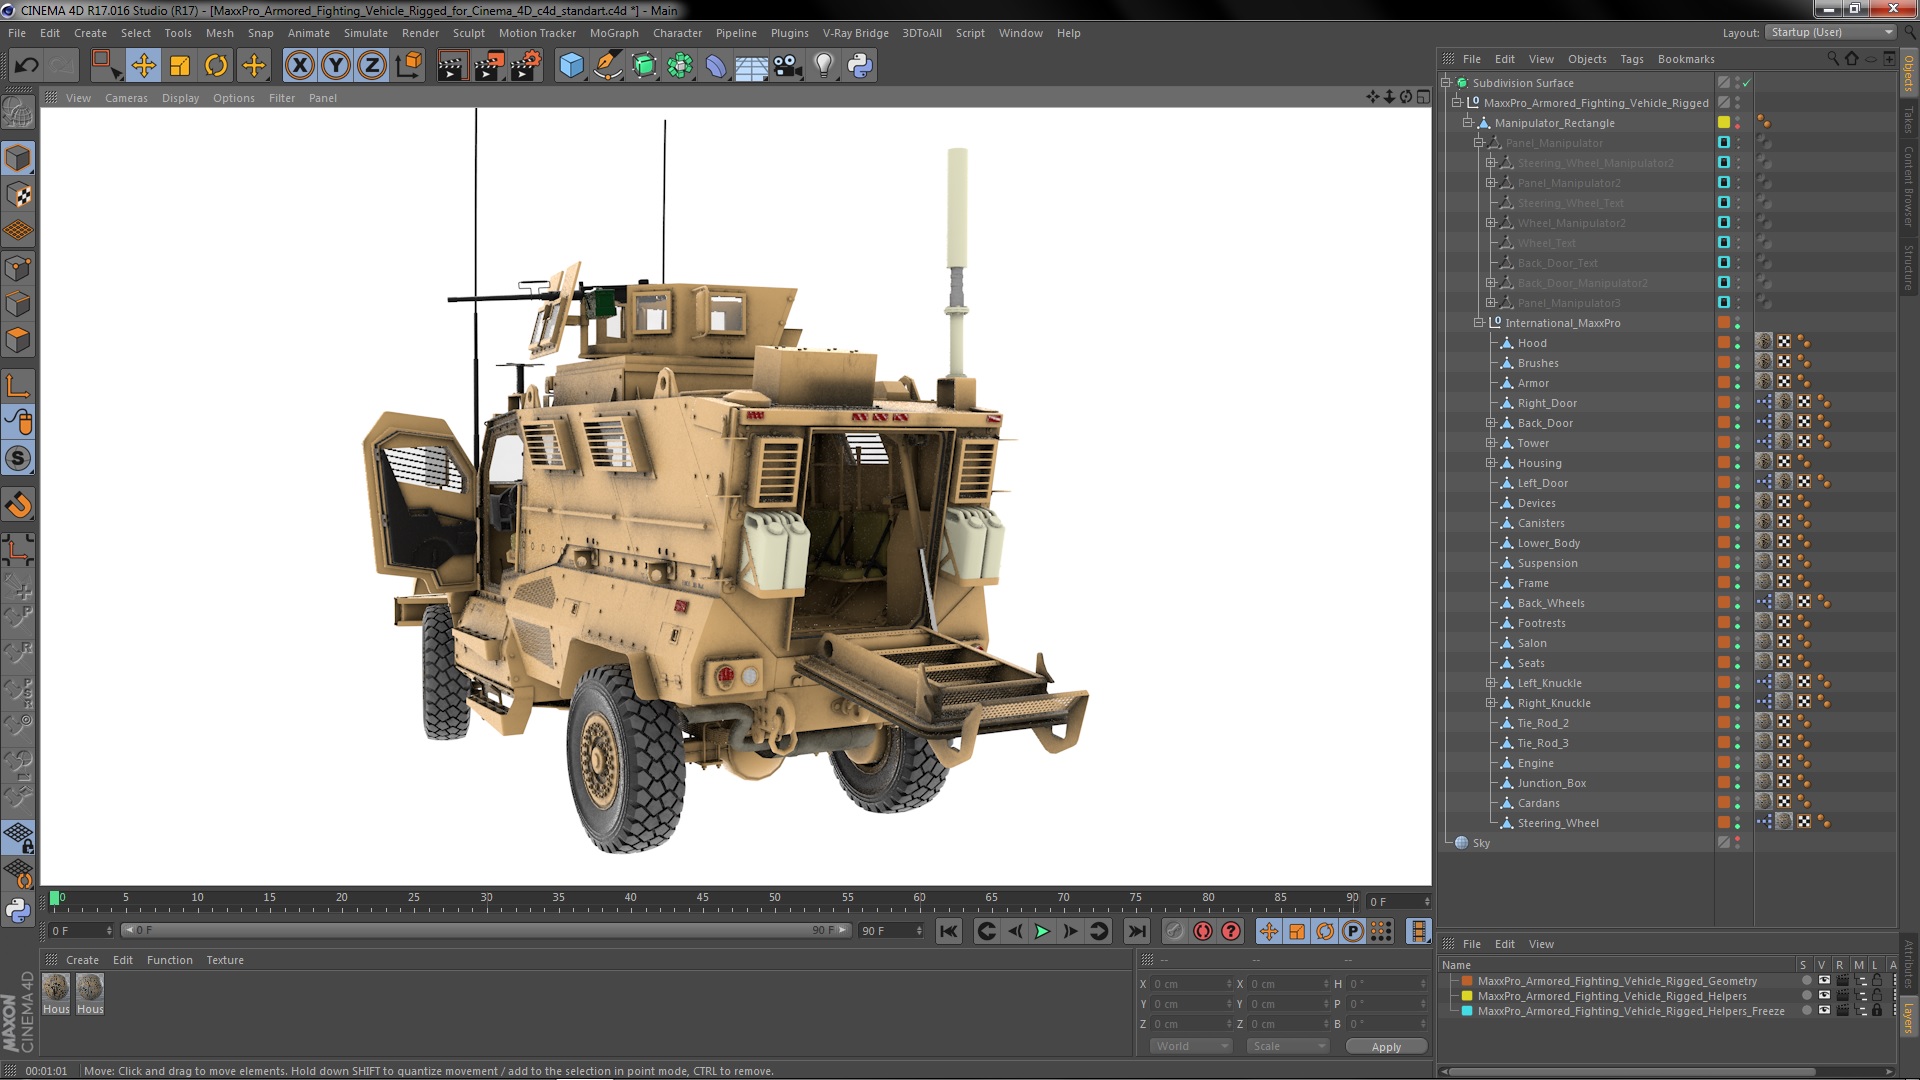Play the animation forward
The image size is (1920, 1080).
(1042, 931)
